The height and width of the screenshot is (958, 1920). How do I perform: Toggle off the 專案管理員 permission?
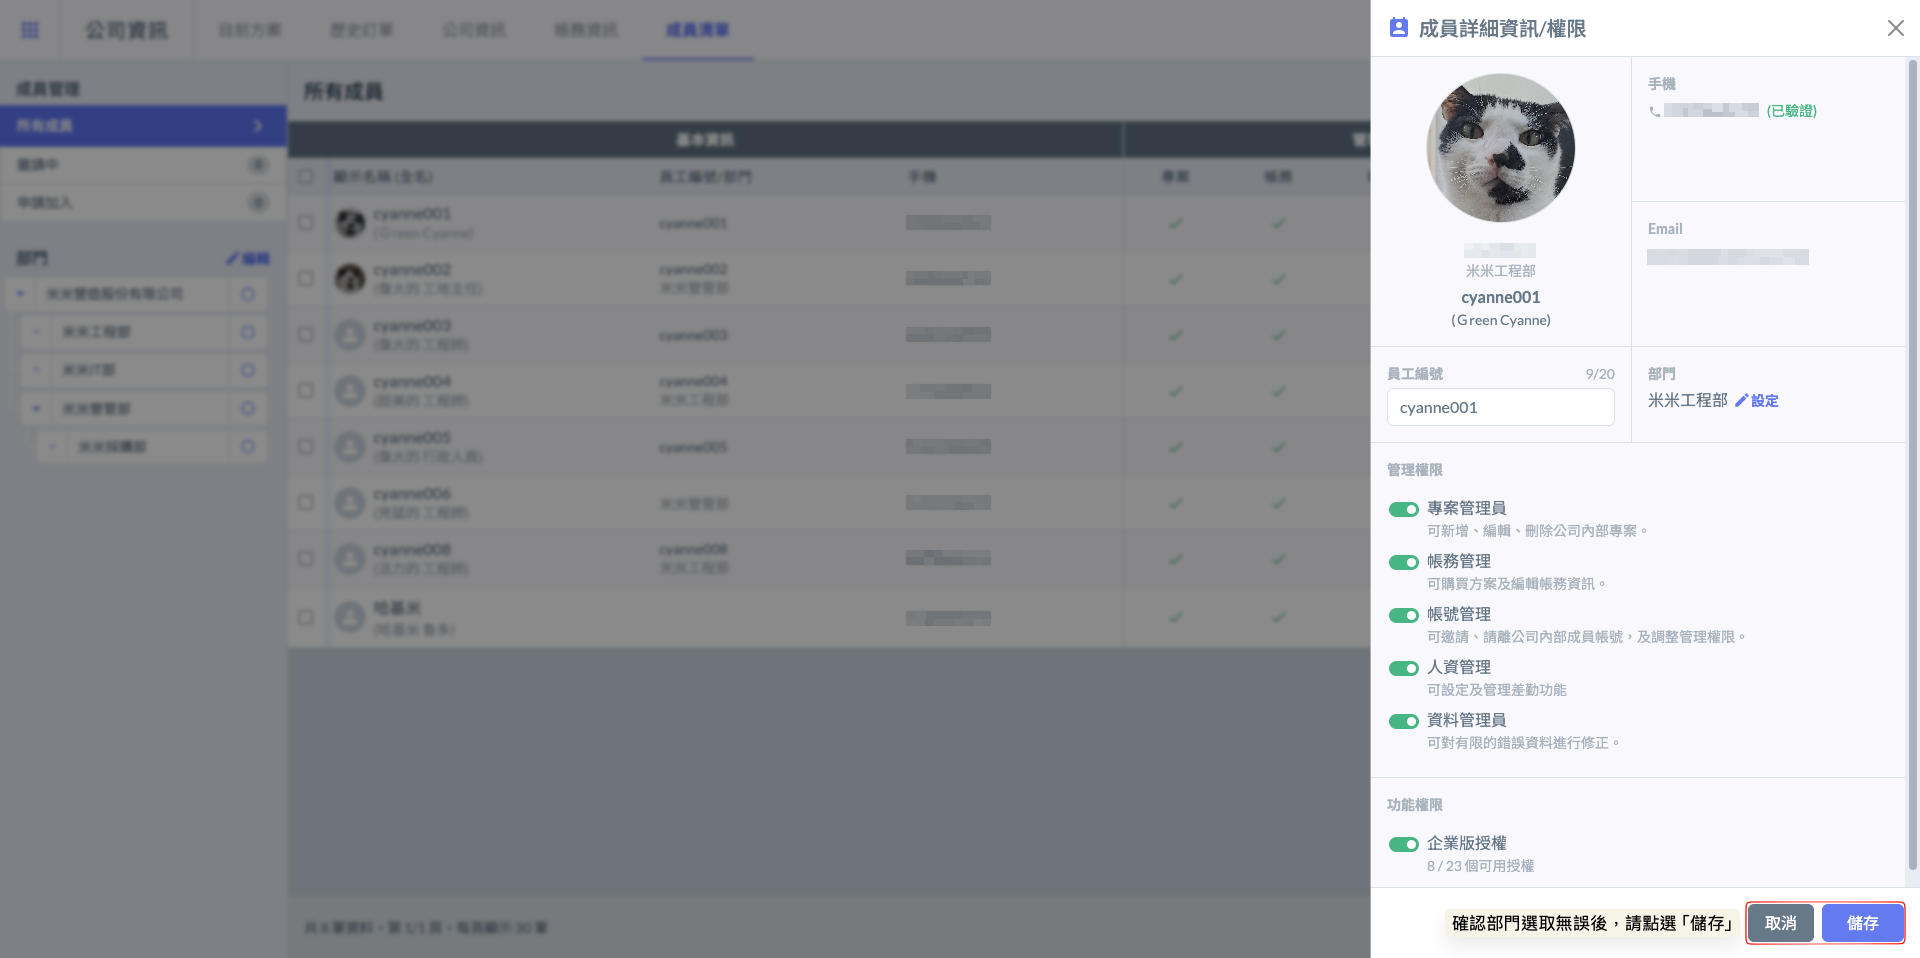(x=1403, y=509)
